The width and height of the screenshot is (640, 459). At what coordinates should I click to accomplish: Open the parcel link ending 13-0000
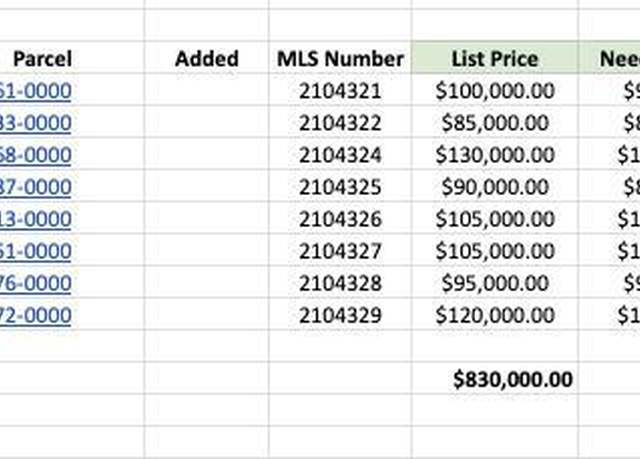[x=36, y=219]
